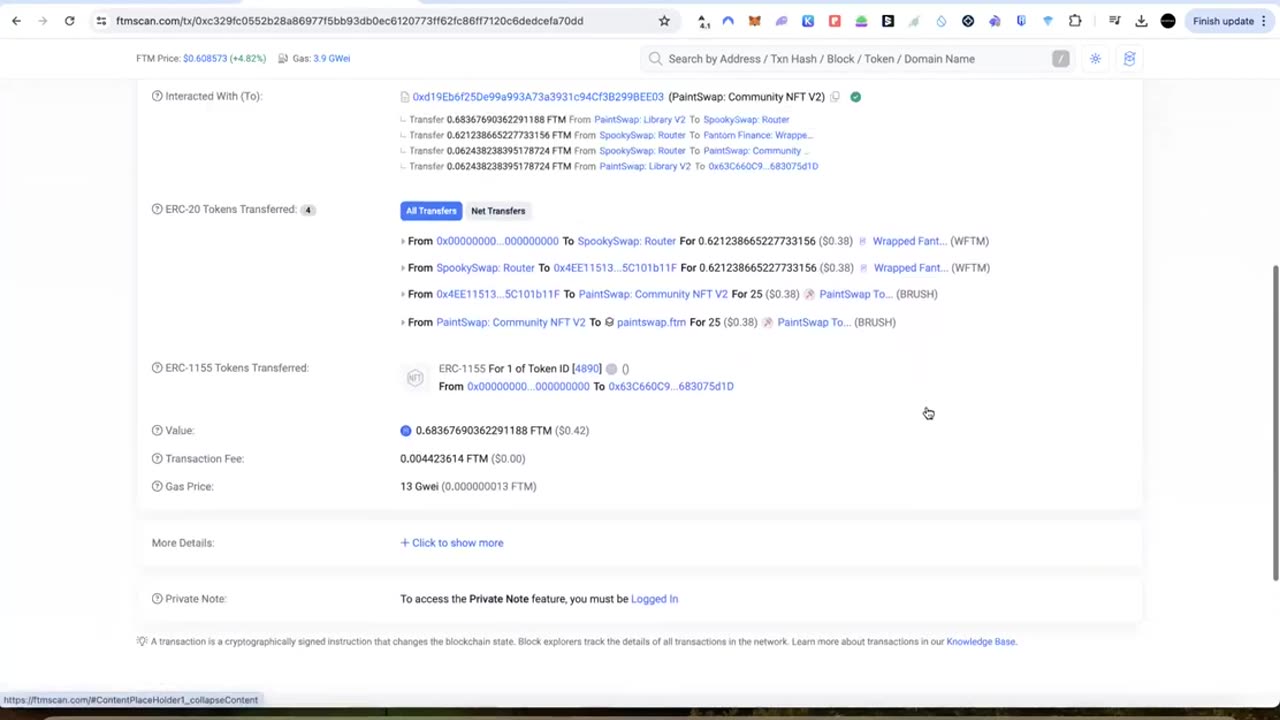Expand More Details via Click to show more
Screen dimensions: 1280x720
452,543
